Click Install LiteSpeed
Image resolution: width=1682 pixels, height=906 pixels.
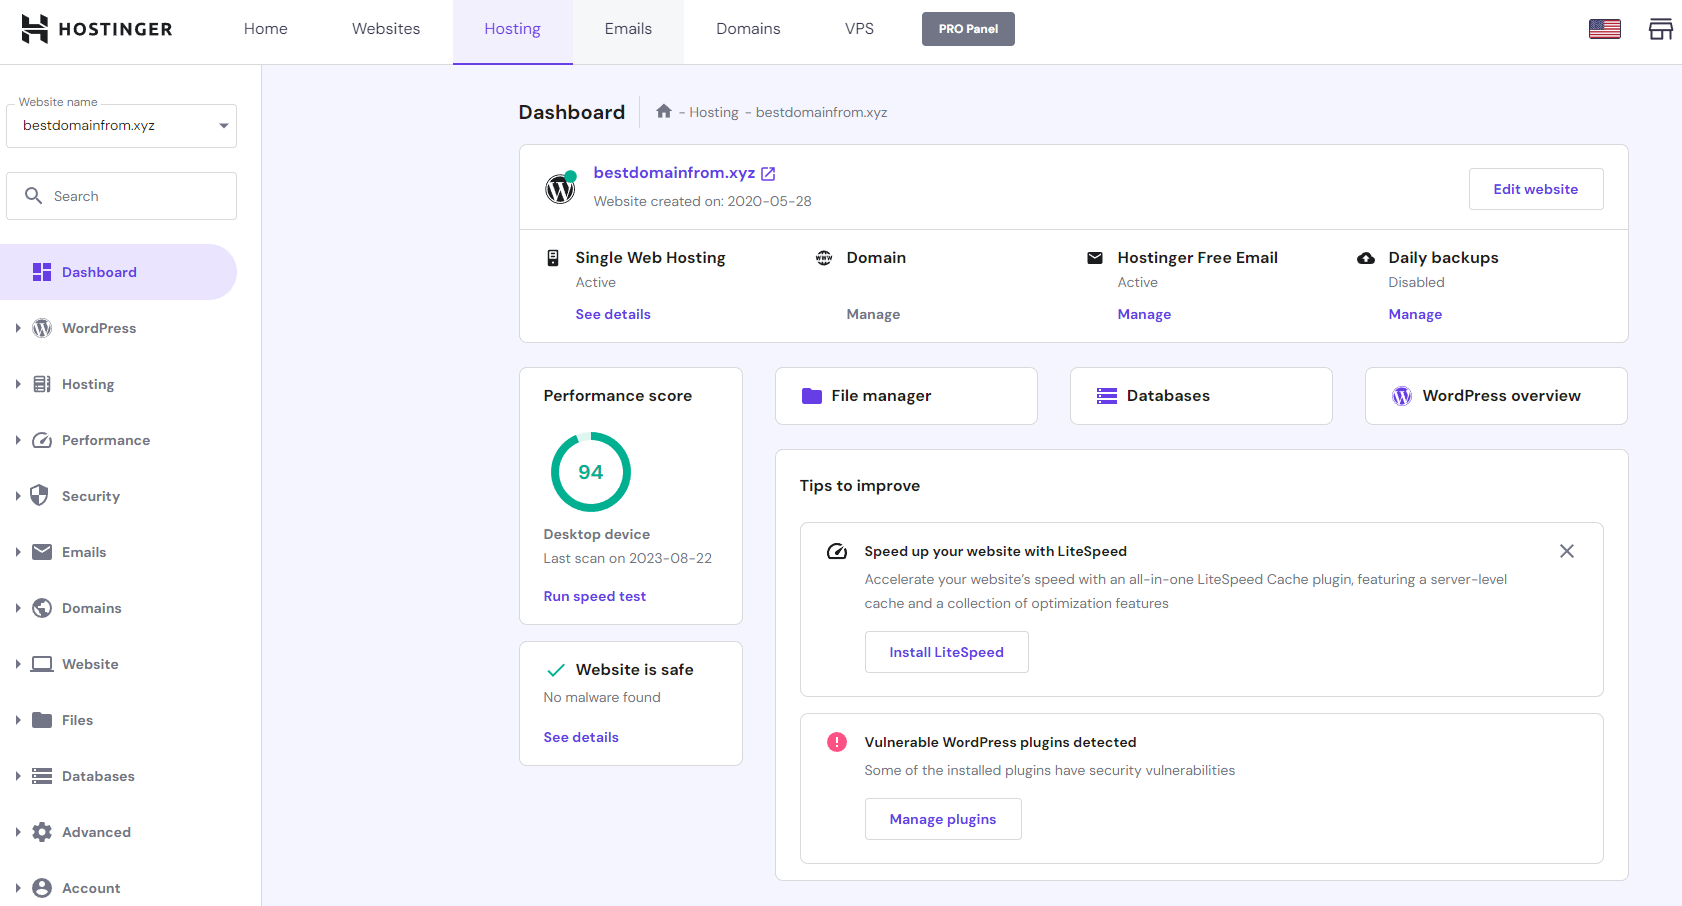pyautogui.click(x=946, y=651)
